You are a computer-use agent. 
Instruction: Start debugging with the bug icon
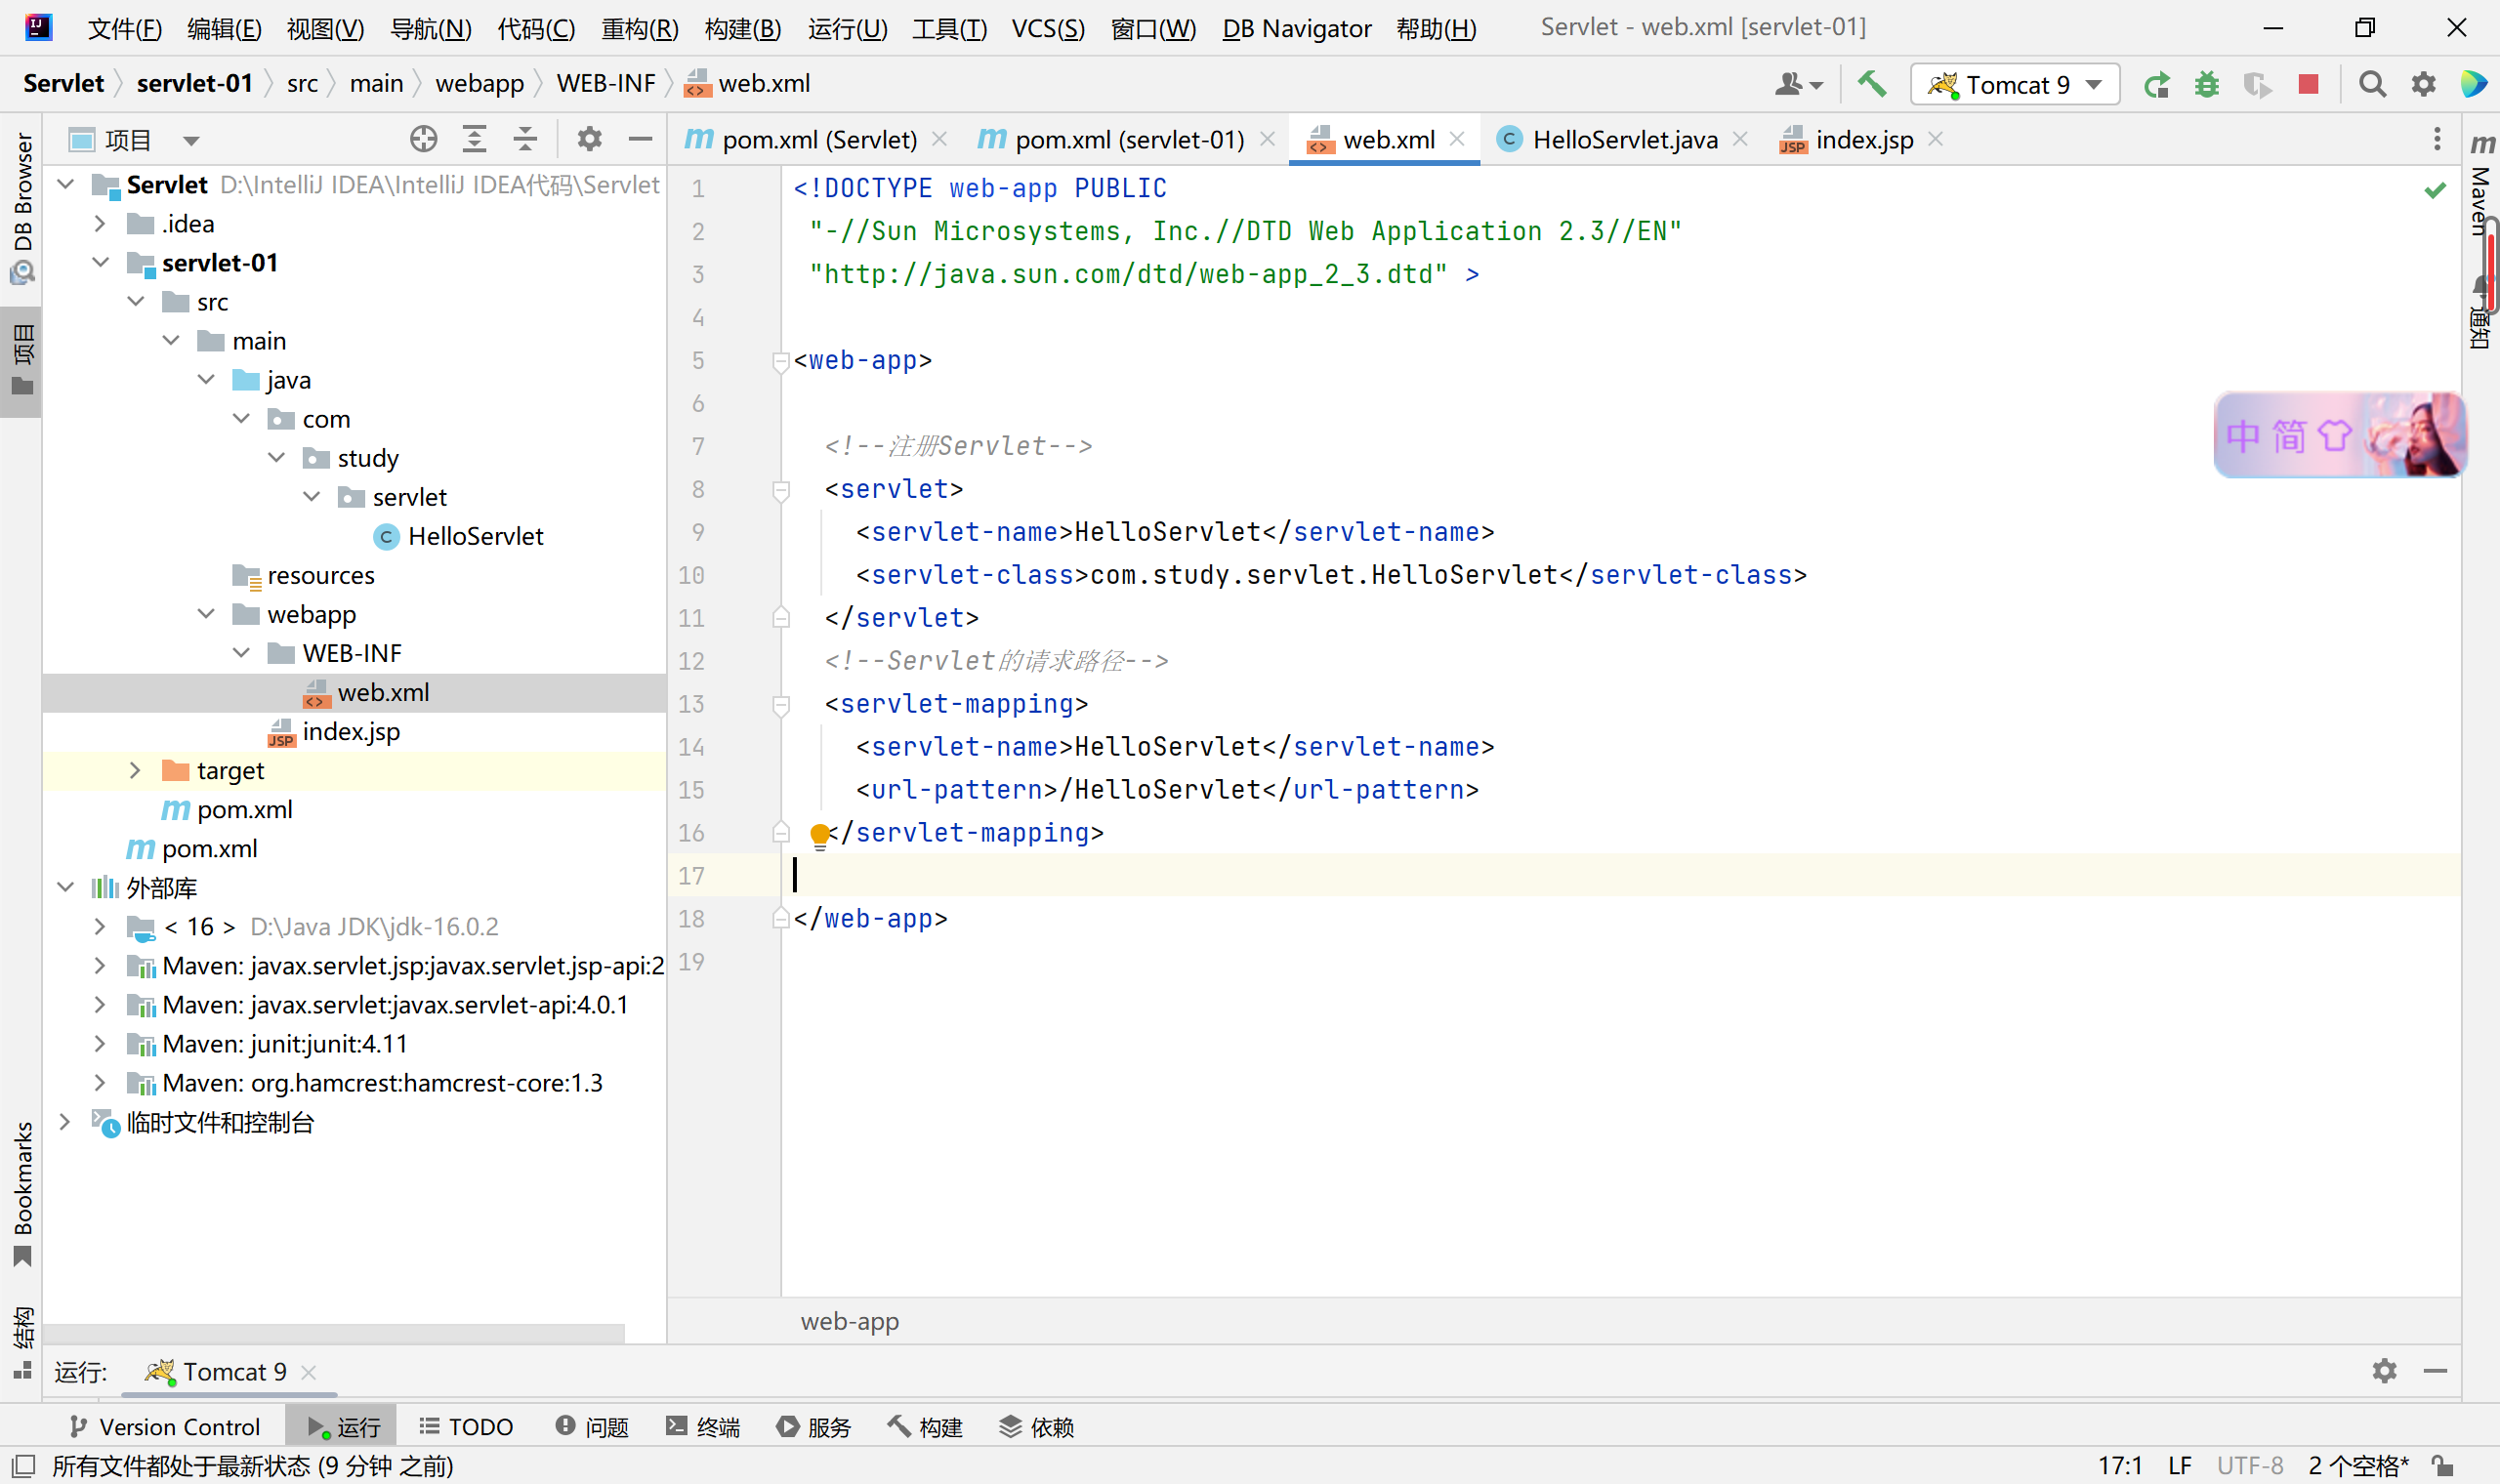pos(2207,85)
